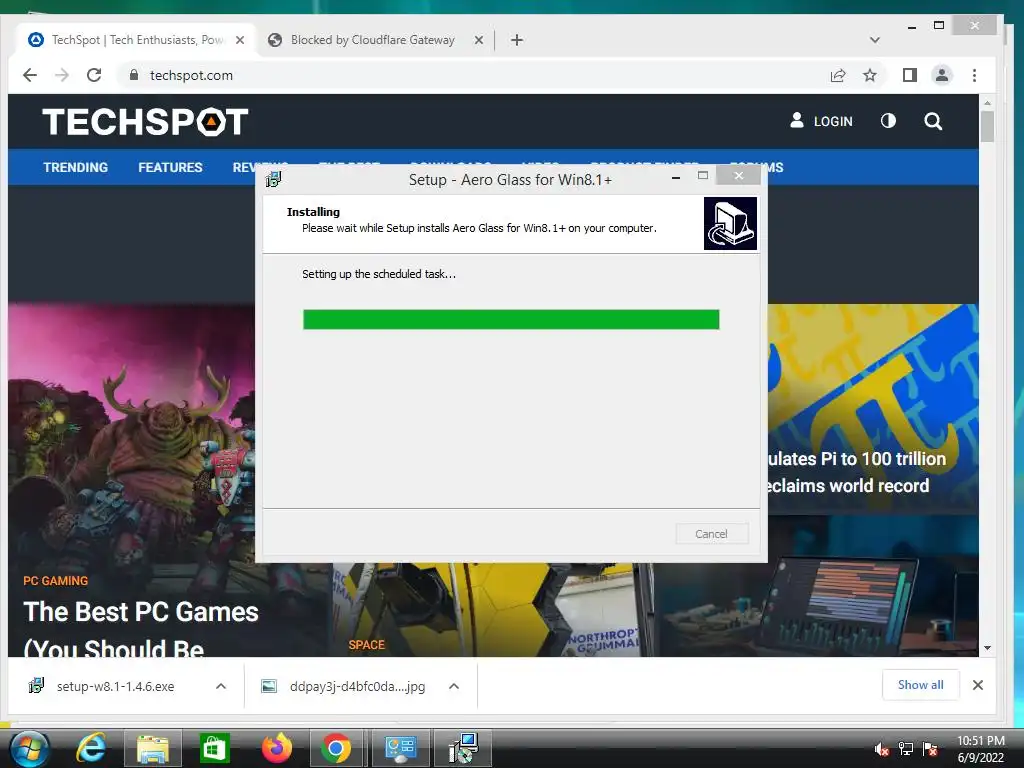Bookmark this page with the star icon
Image resolution: width=1024 pixels, height=768 pixels.
pos(870,76)
